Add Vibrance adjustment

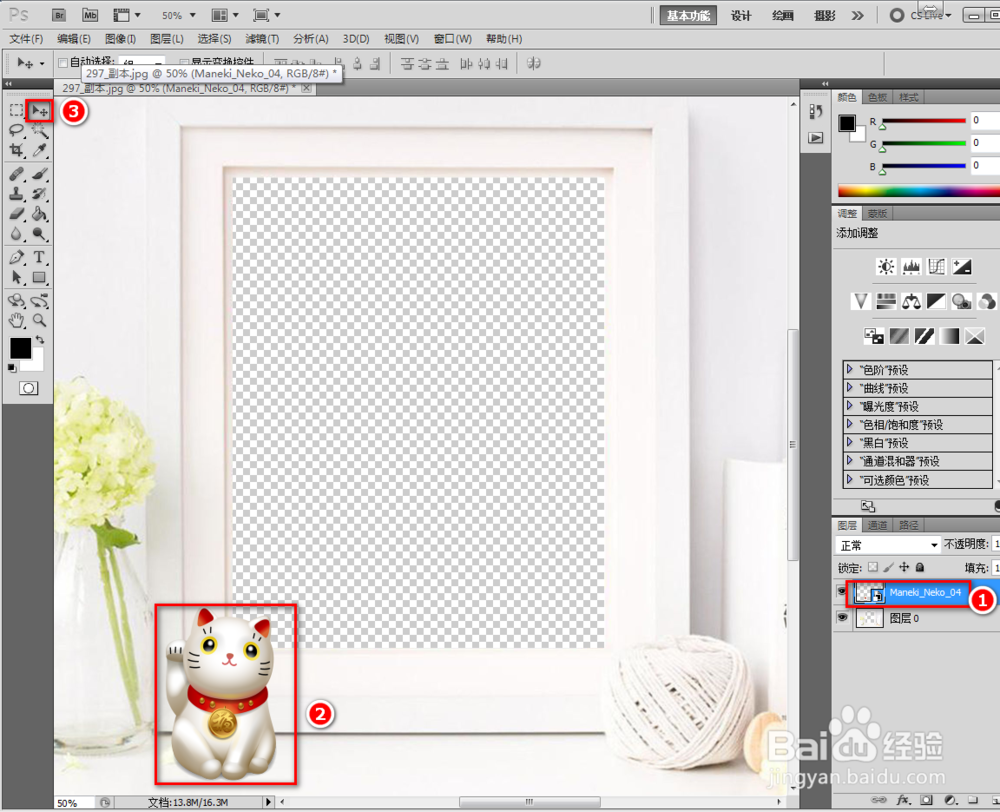861,301
